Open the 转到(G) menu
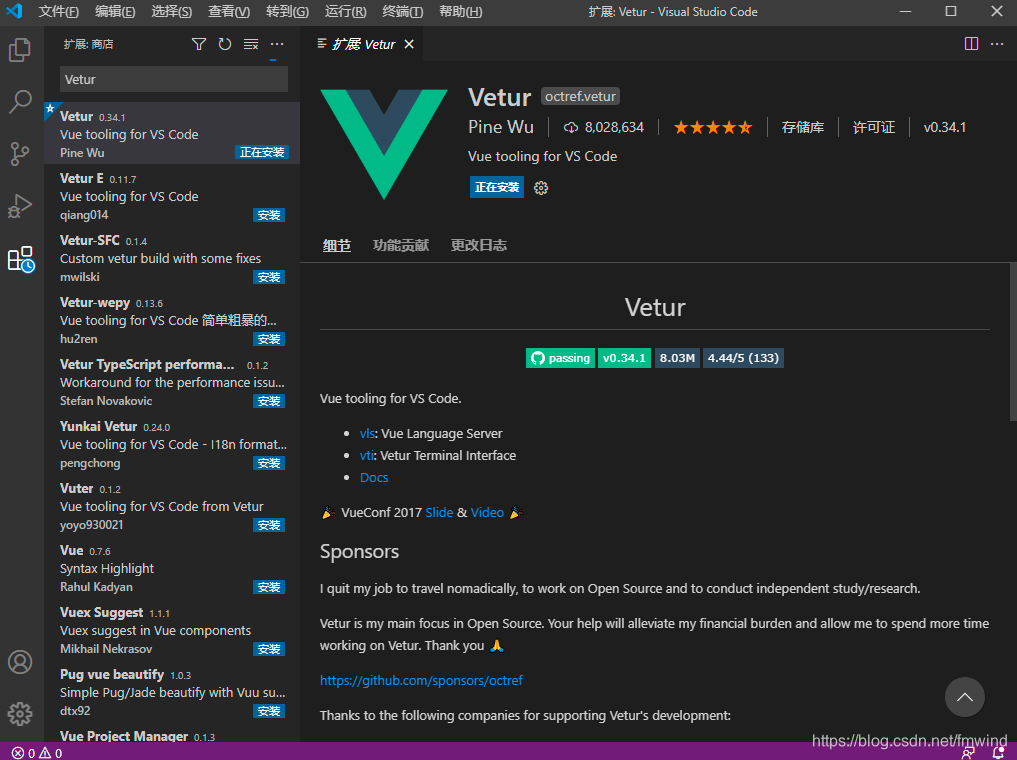Screen dimensions: 1017x760 287,12
